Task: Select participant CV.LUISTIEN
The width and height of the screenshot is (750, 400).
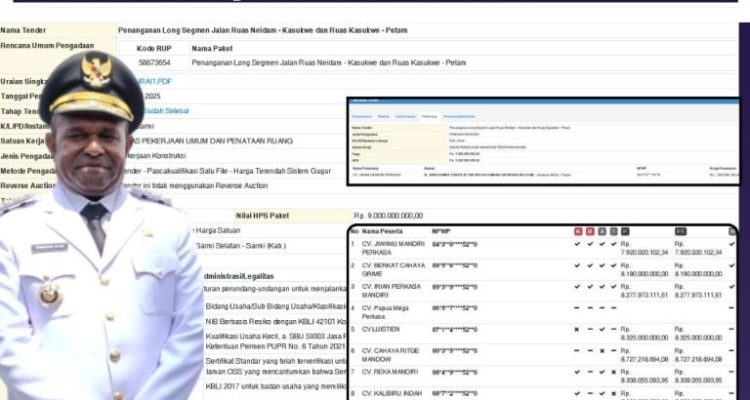Action: pyautogui.click(x=380, y=330)
